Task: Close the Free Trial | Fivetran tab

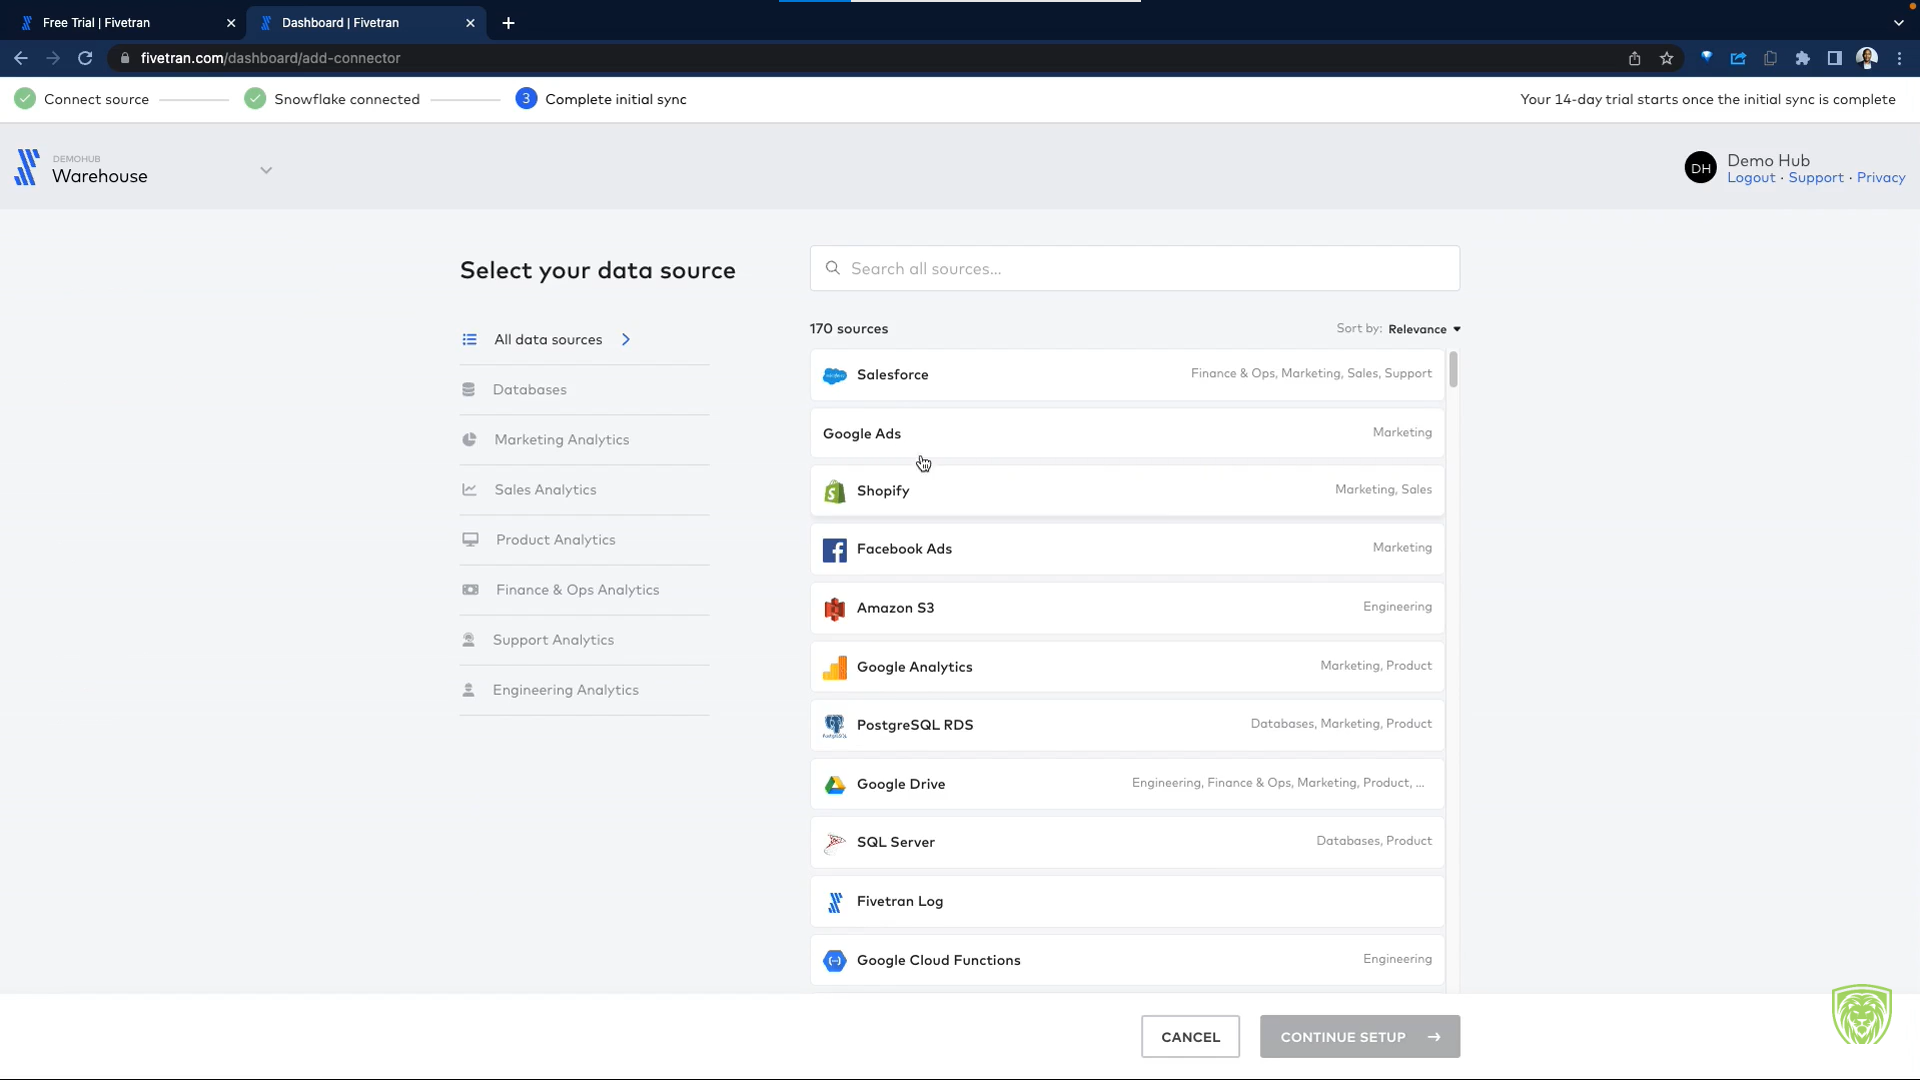Action: (x=231, y=22)
